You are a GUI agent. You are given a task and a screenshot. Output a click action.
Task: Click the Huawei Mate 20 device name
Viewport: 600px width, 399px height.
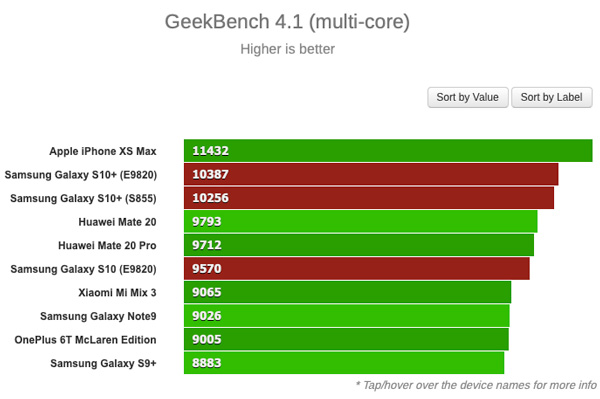point(117,222)
